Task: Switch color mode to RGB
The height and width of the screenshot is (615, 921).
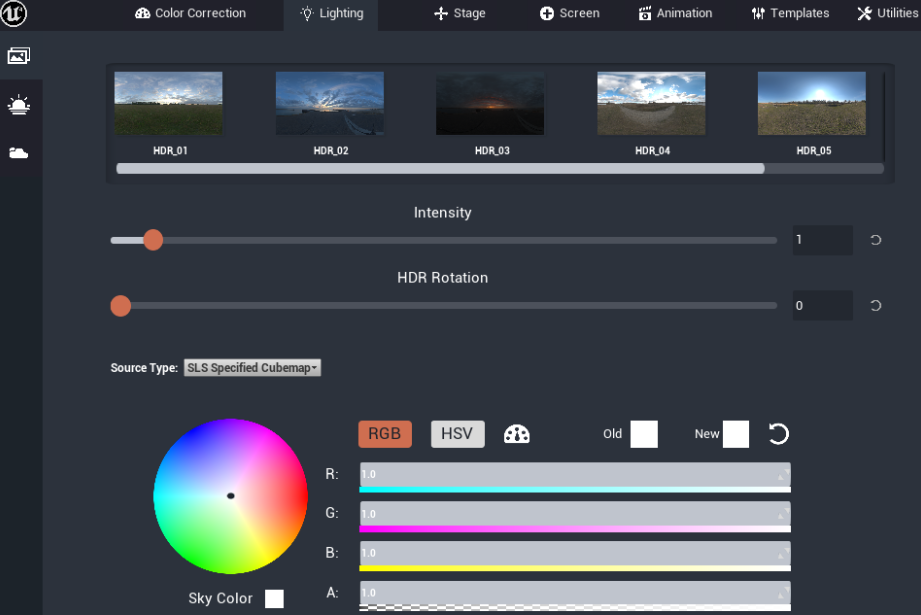Action: (385, 434)
